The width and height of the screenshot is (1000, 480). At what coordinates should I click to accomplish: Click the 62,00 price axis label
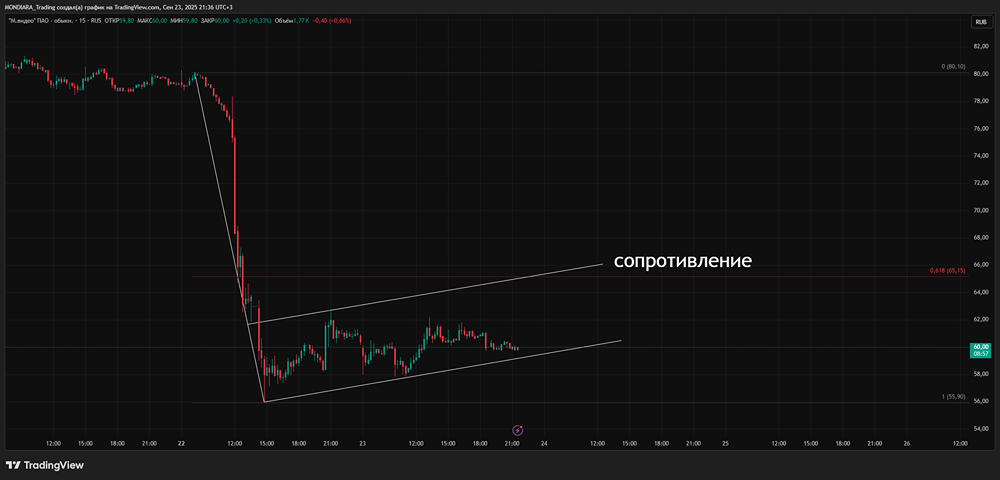pos(980,319)
